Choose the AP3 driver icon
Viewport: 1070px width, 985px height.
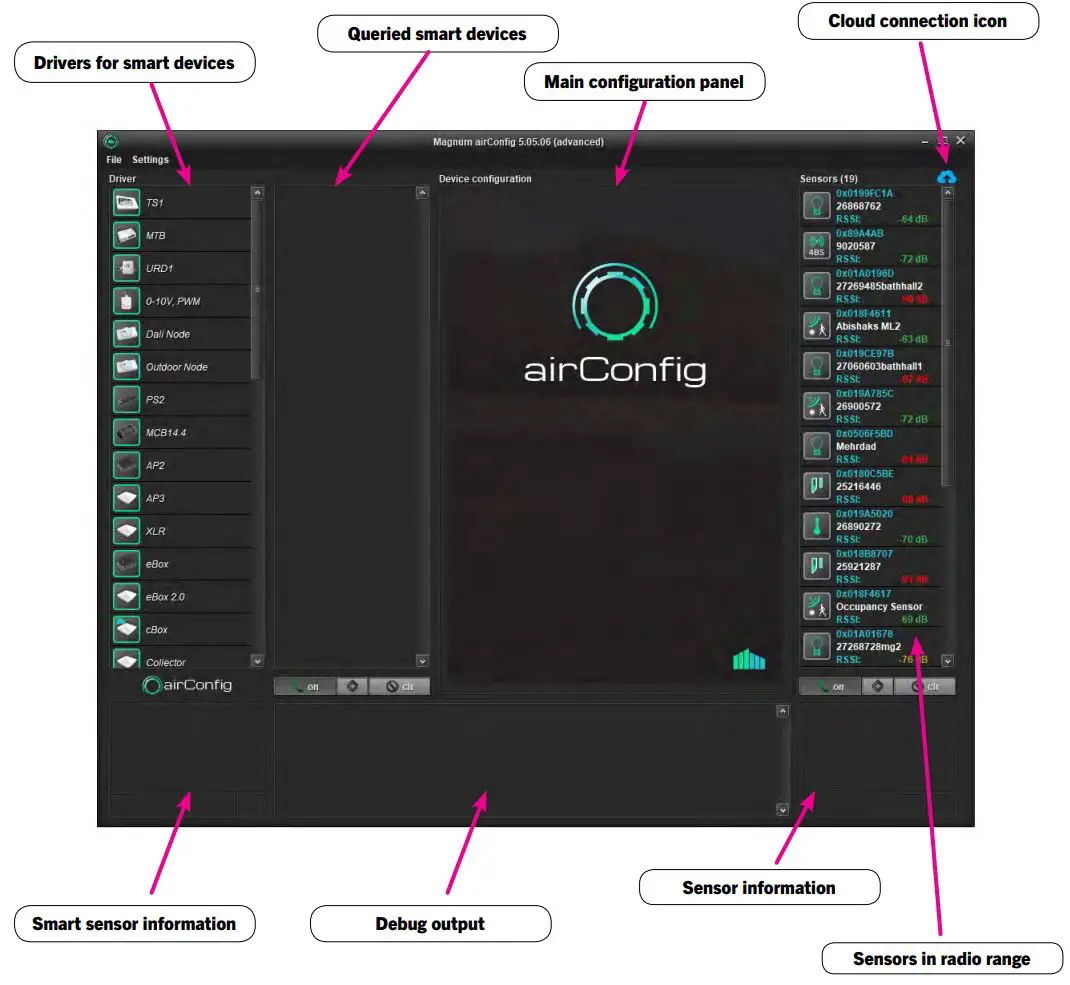pyautogui.click(x=126, y=498)
